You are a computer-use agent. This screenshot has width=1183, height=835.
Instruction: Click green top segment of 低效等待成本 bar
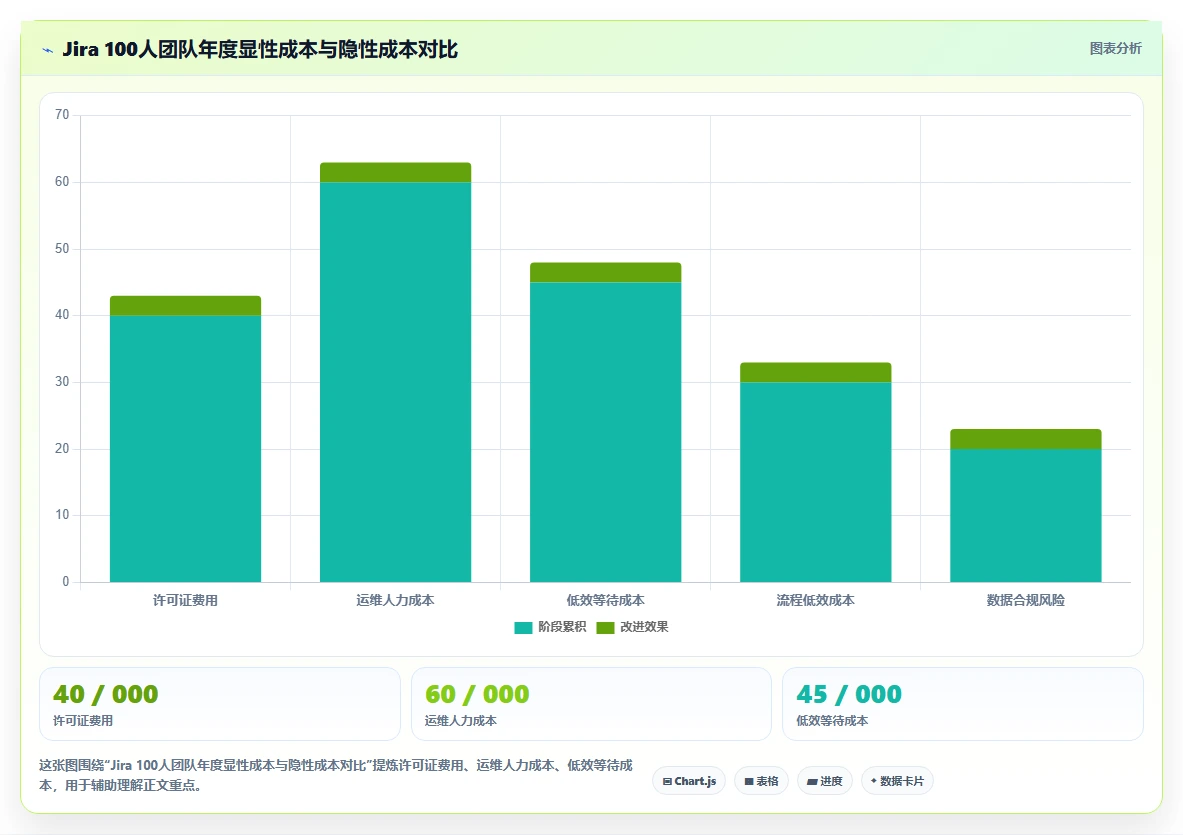click(x=606, y=272)
